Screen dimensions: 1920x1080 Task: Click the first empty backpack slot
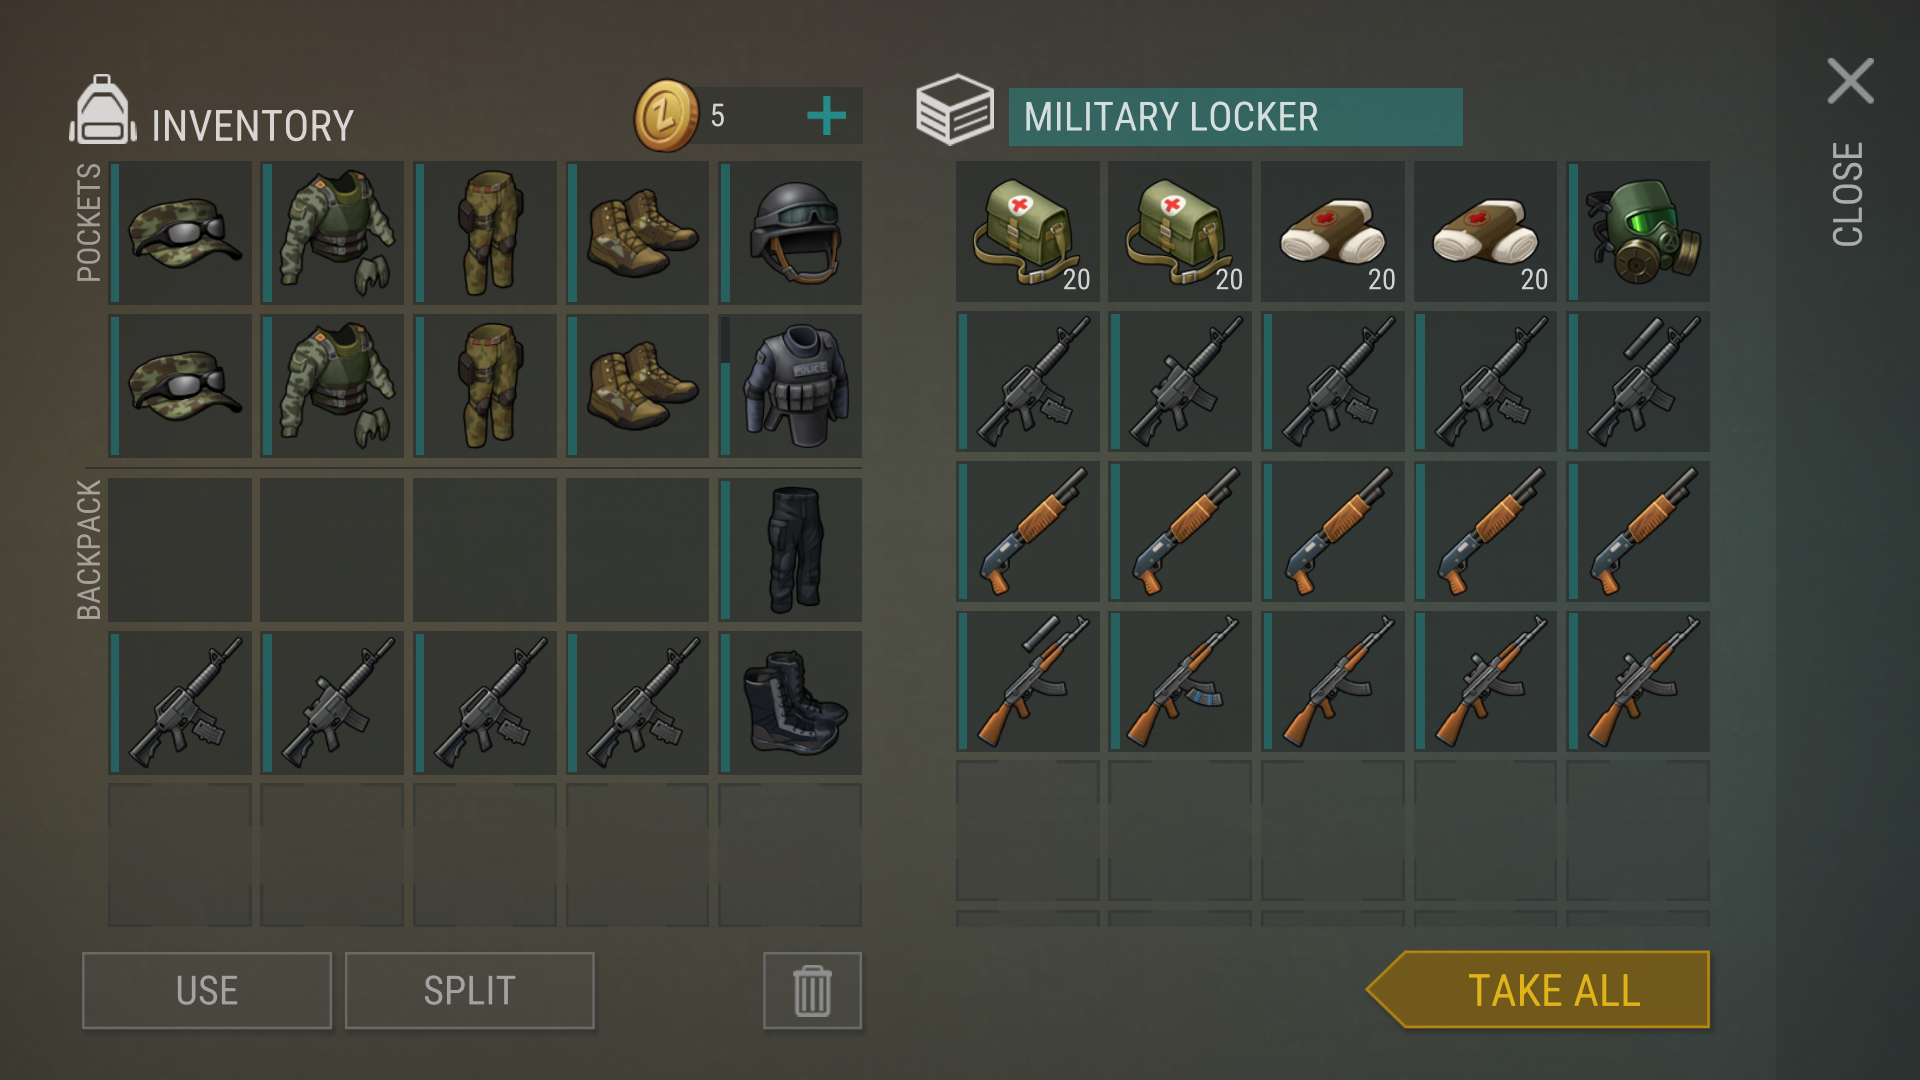181,549
